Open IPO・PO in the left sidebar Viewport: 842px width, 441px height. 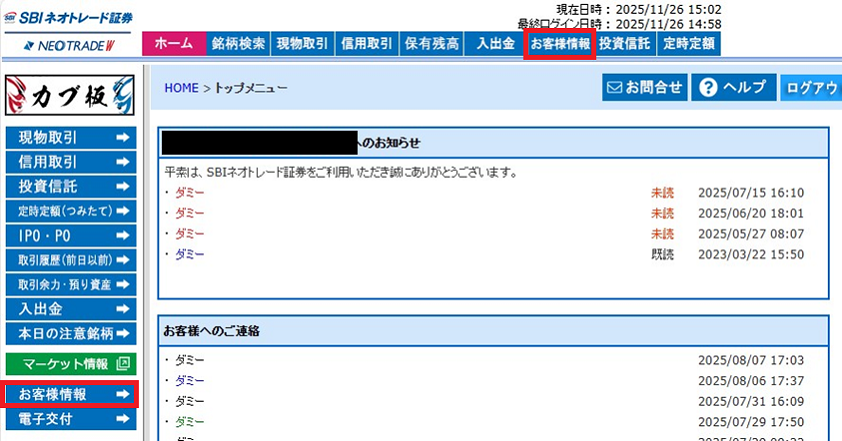[70, 236]
